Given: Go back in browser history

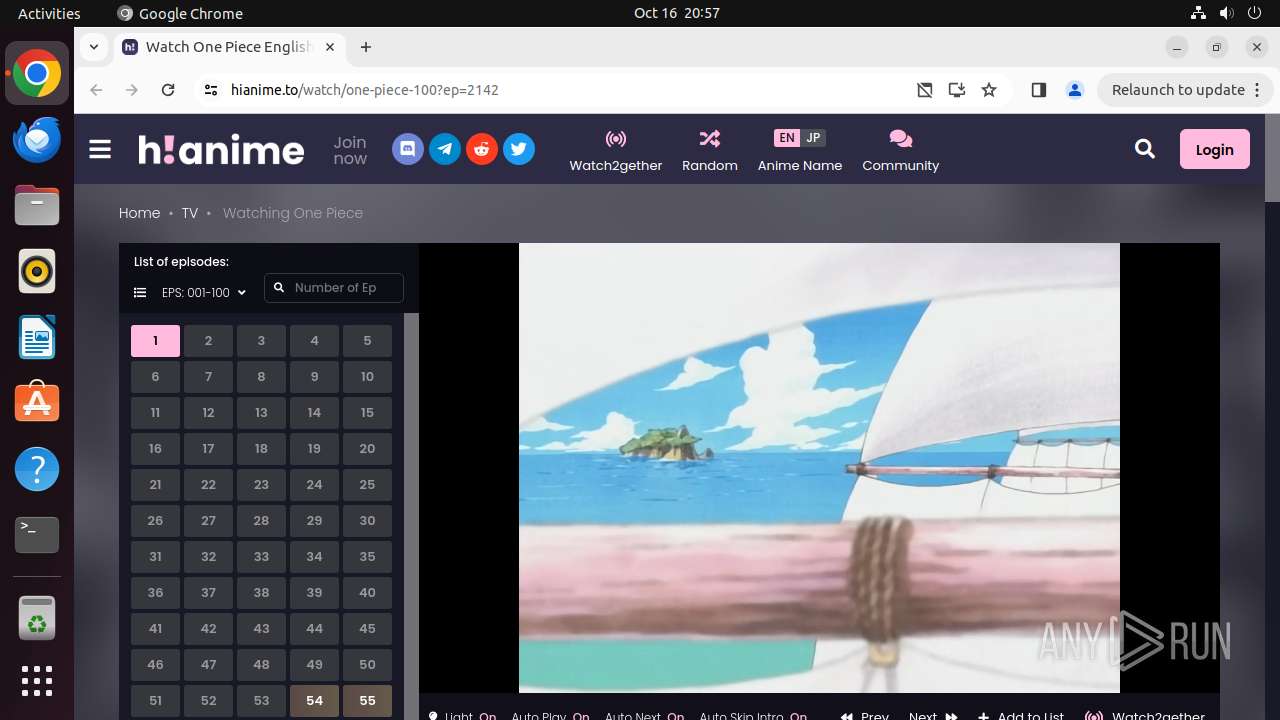Looking at the screenshot, I should 96,90.
